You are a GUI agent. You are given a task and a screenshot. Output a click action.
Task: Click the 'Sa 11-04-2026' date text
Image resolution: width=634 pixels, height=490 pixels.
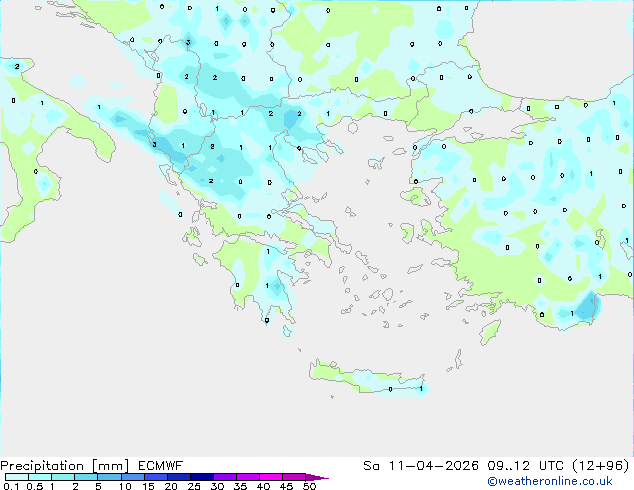(x=421, y=466)
